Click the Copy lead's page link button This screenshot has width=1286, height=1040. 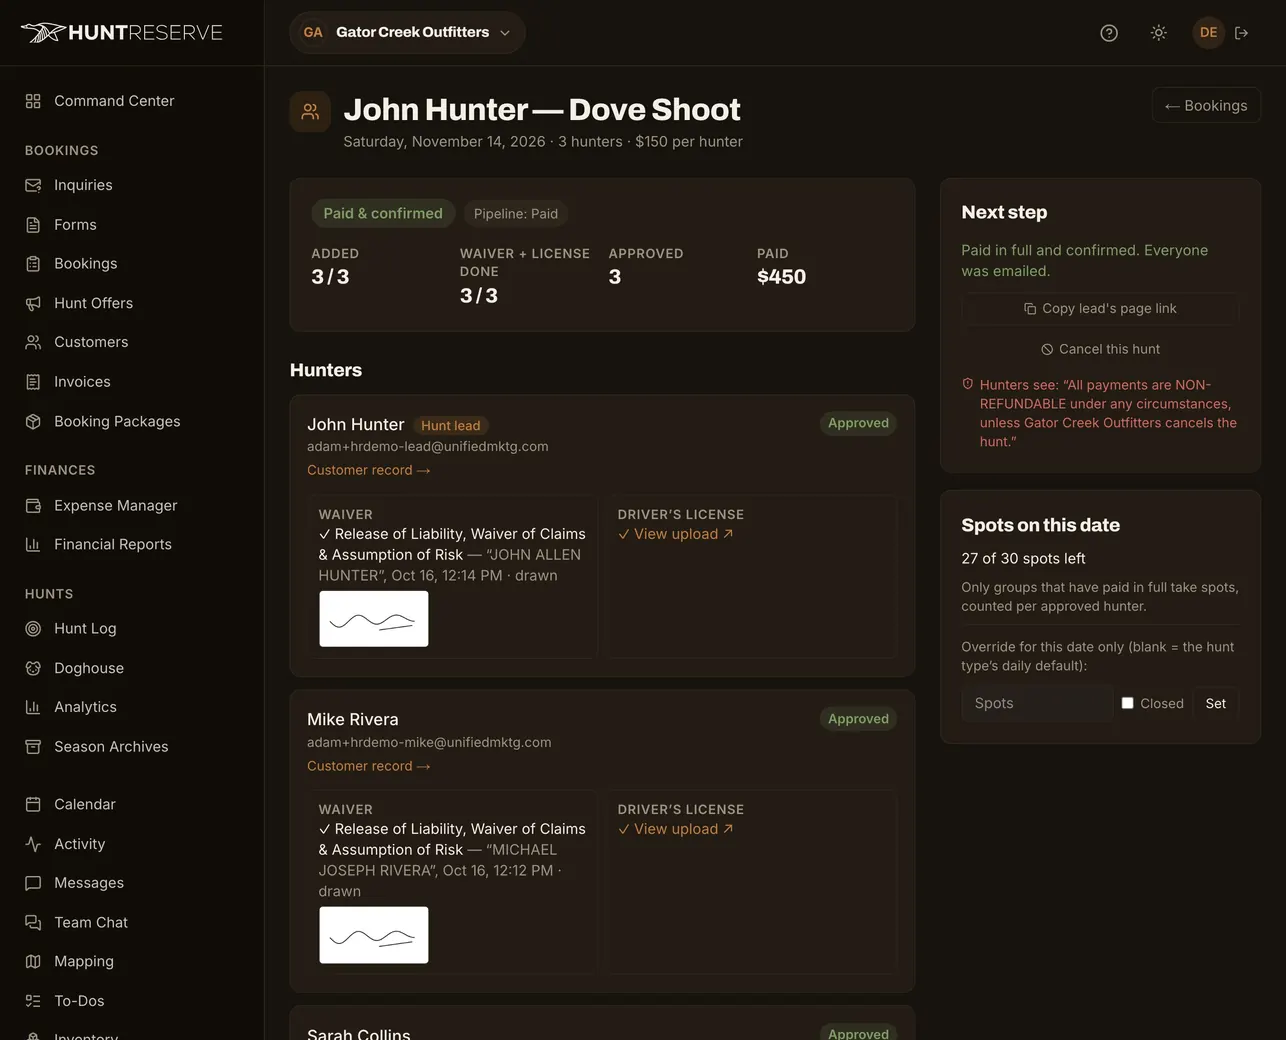click(1100, 308)
